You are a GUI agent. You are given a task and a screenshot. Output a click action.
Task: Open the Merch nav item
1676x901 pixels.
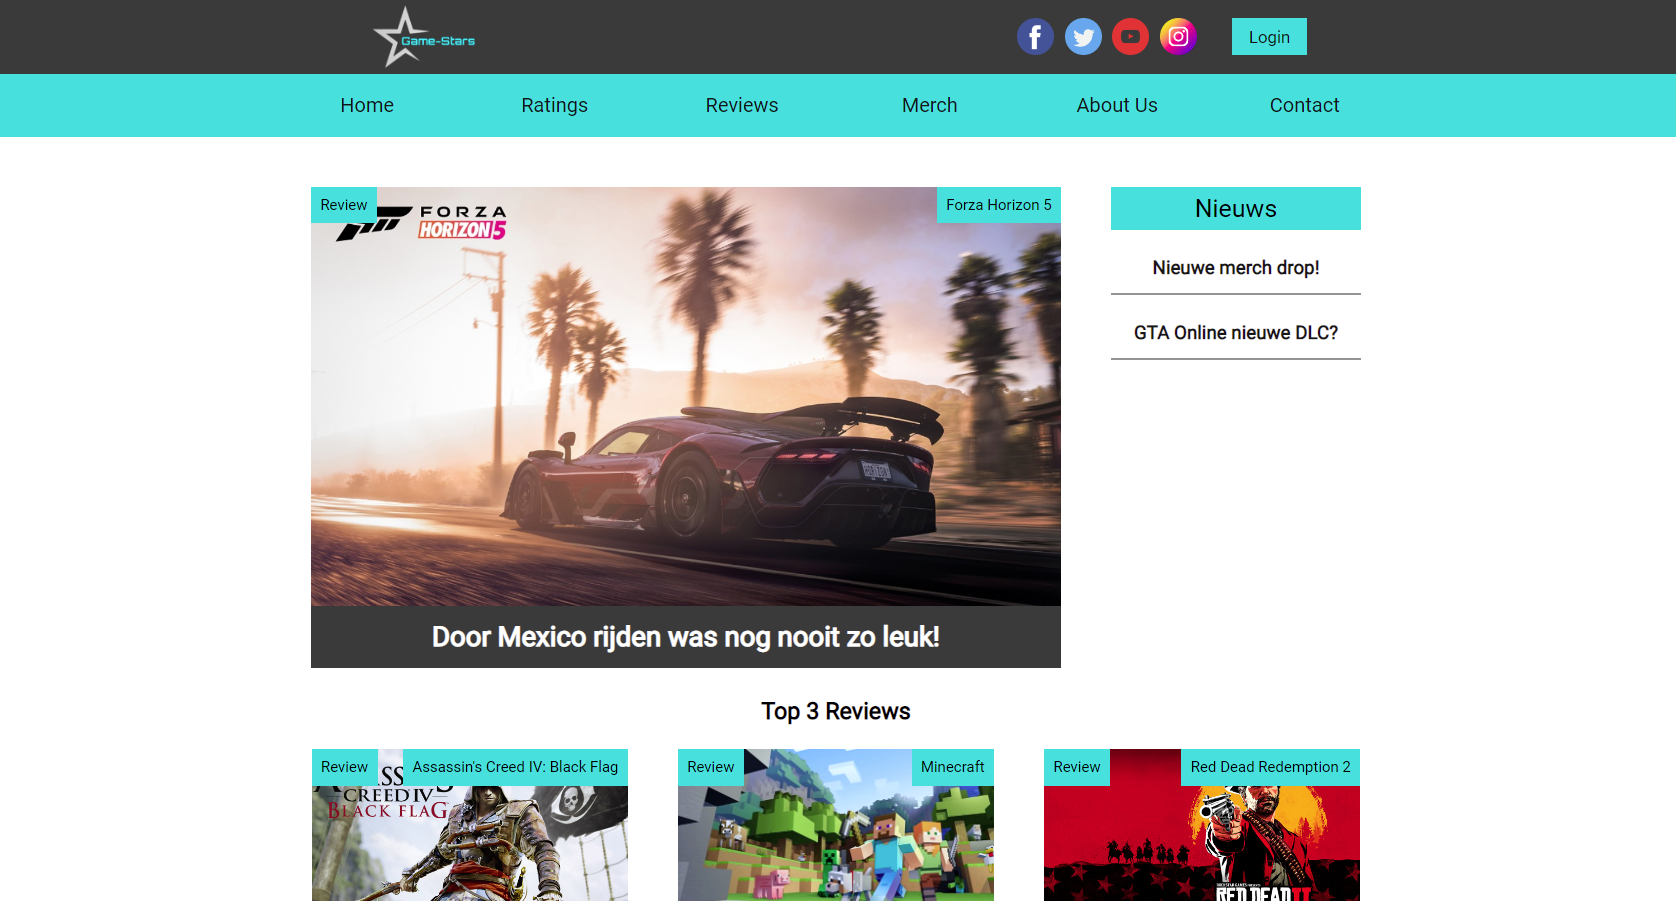tap(930, 105)
